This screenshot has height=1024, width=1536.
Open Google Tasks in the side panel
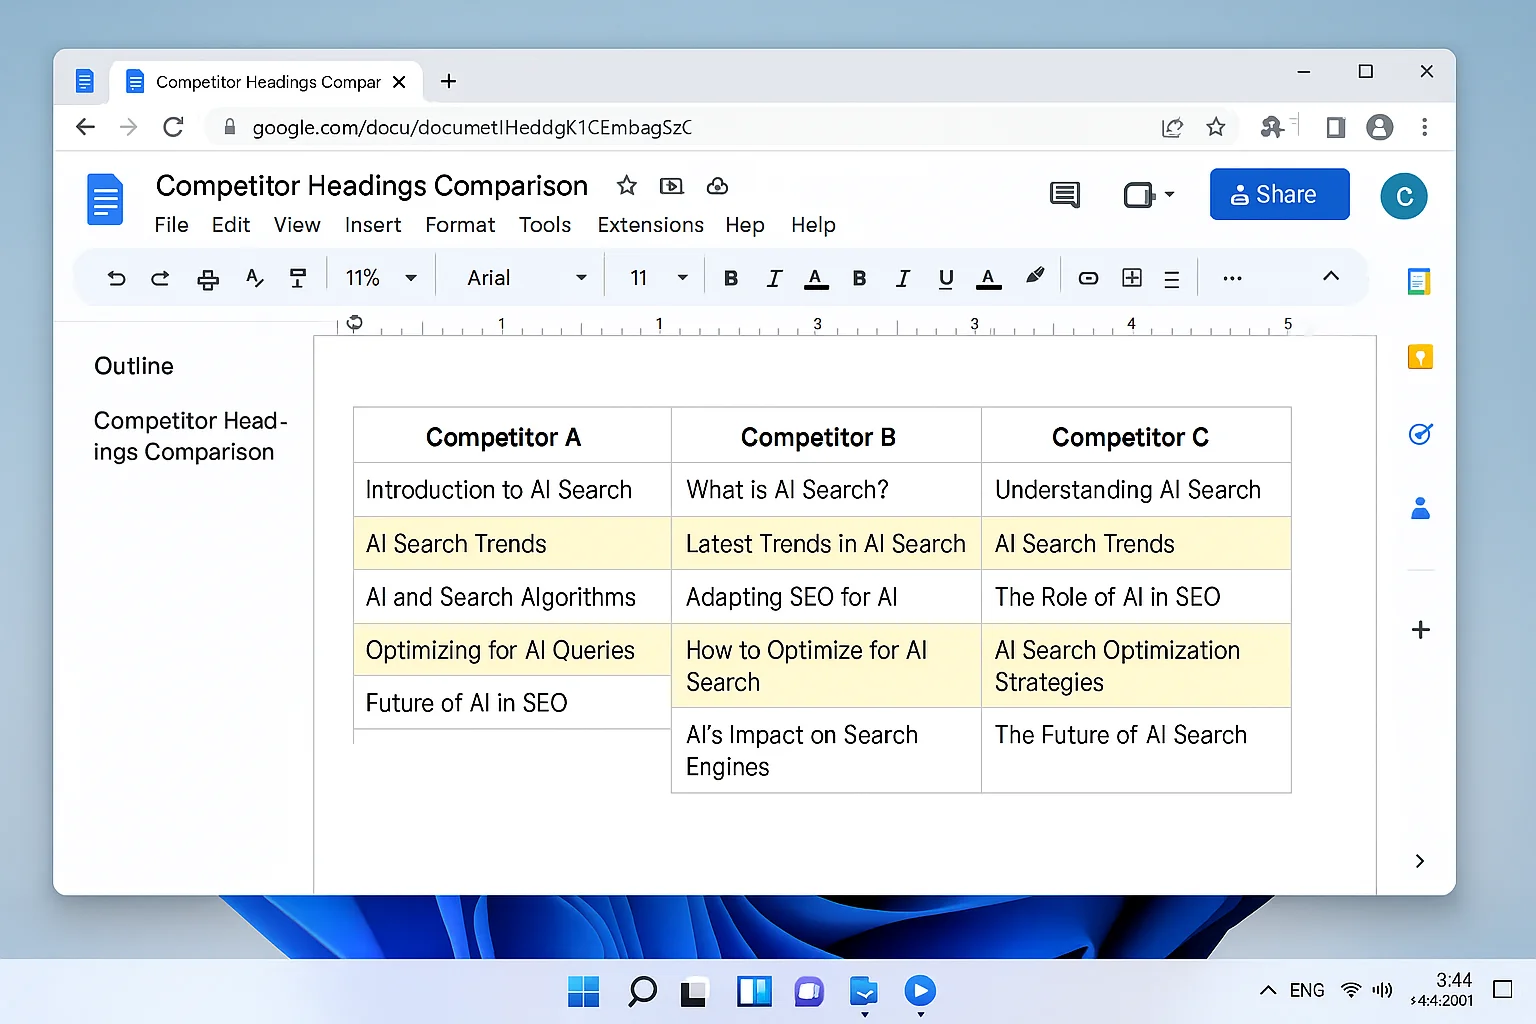click(1420, 434)
